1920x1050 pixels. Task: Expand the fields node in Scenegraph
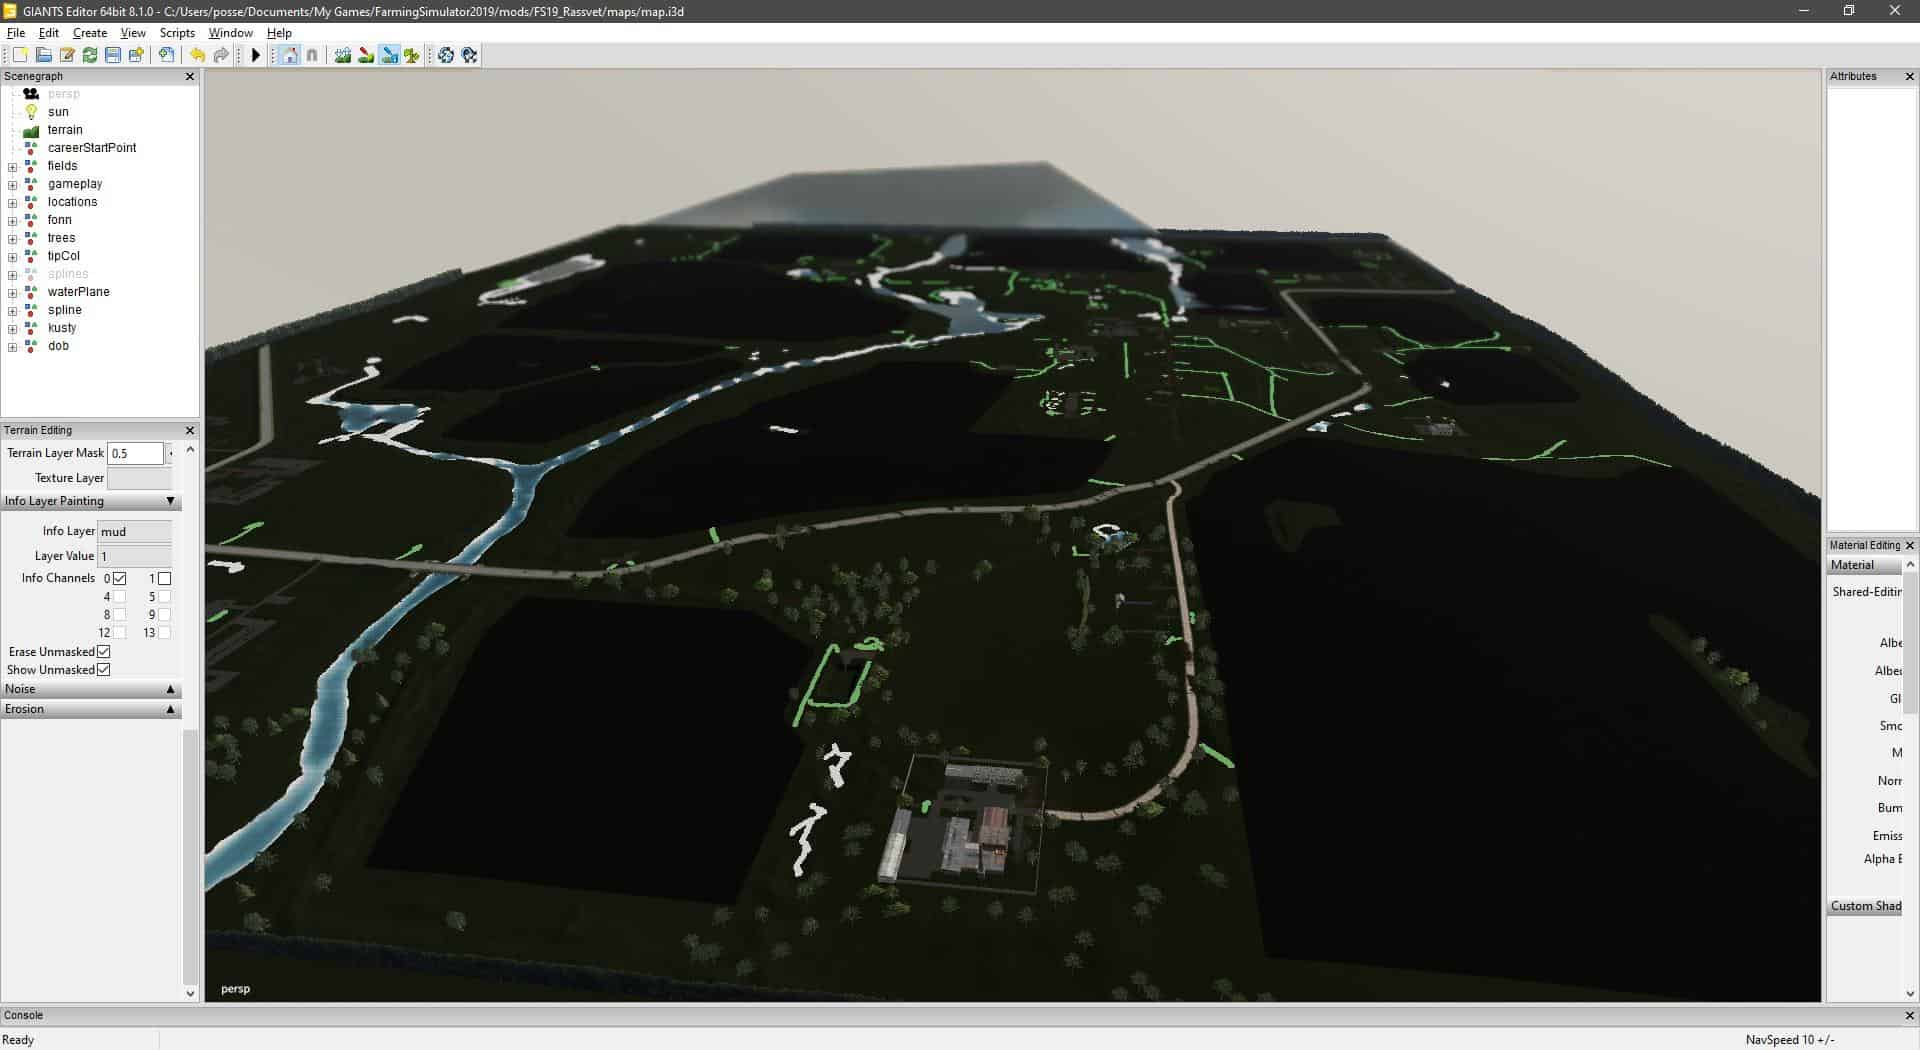12,167
